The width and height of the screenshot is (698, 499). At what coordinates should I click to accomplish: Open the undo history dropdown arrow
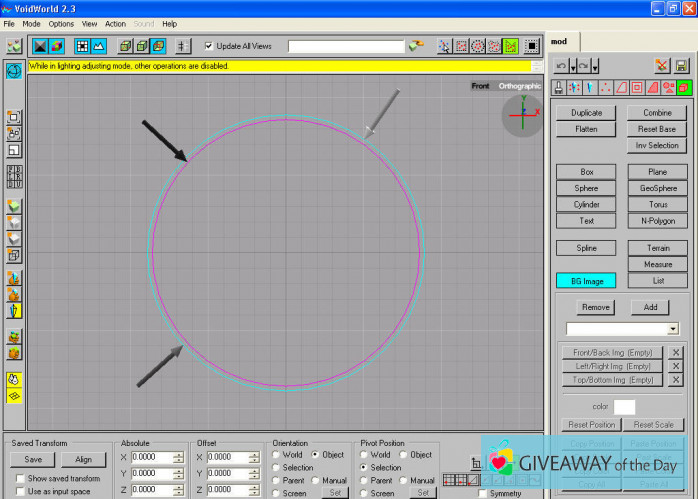572,68
